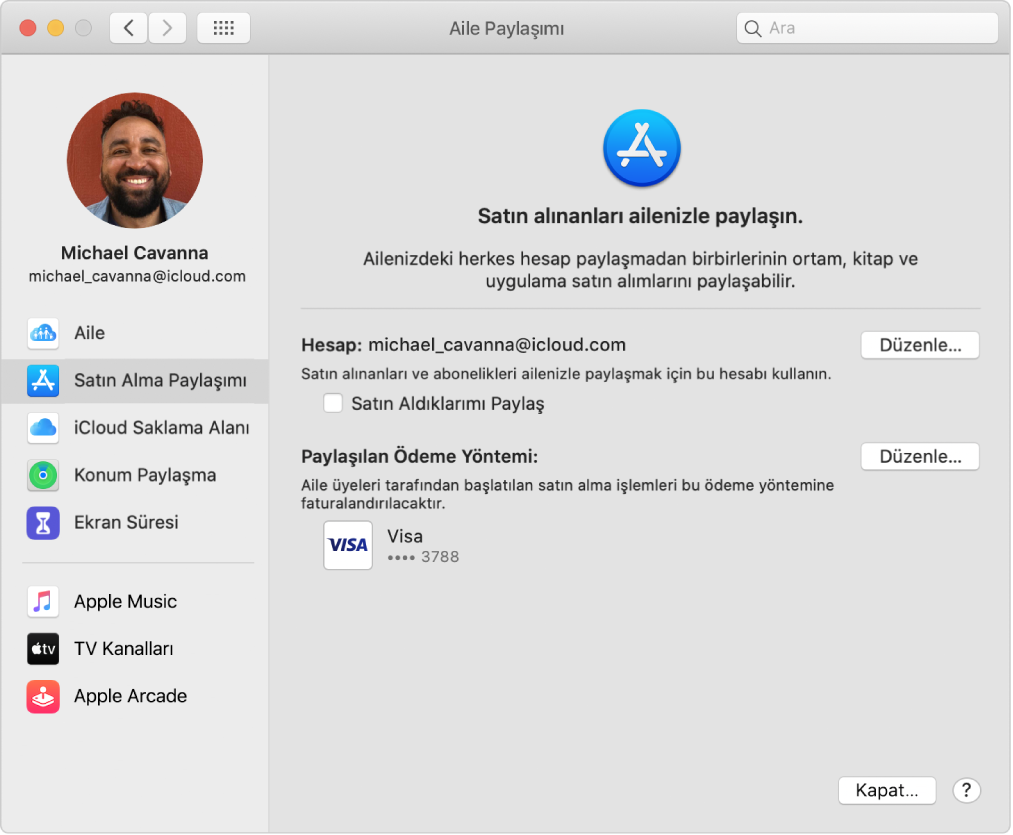The image size is (1013, 835).
Task: Click the App Store icon beside Satın Alma Paylaşımı
Action: 43,380
